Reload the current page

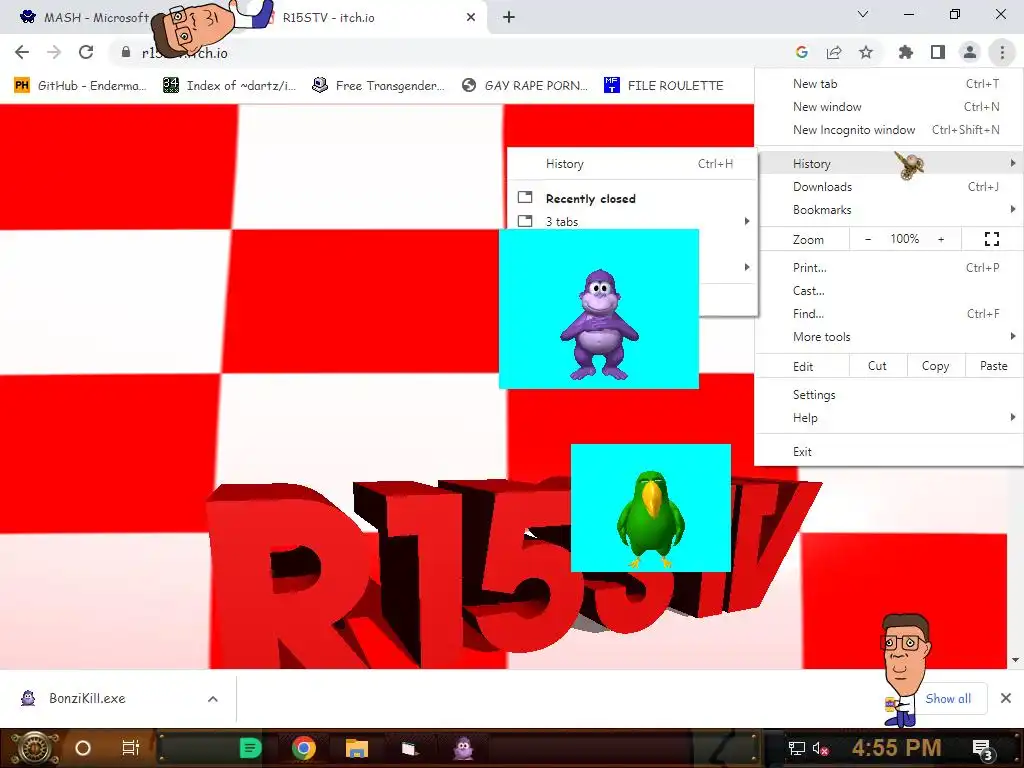(x=86, y=52)
